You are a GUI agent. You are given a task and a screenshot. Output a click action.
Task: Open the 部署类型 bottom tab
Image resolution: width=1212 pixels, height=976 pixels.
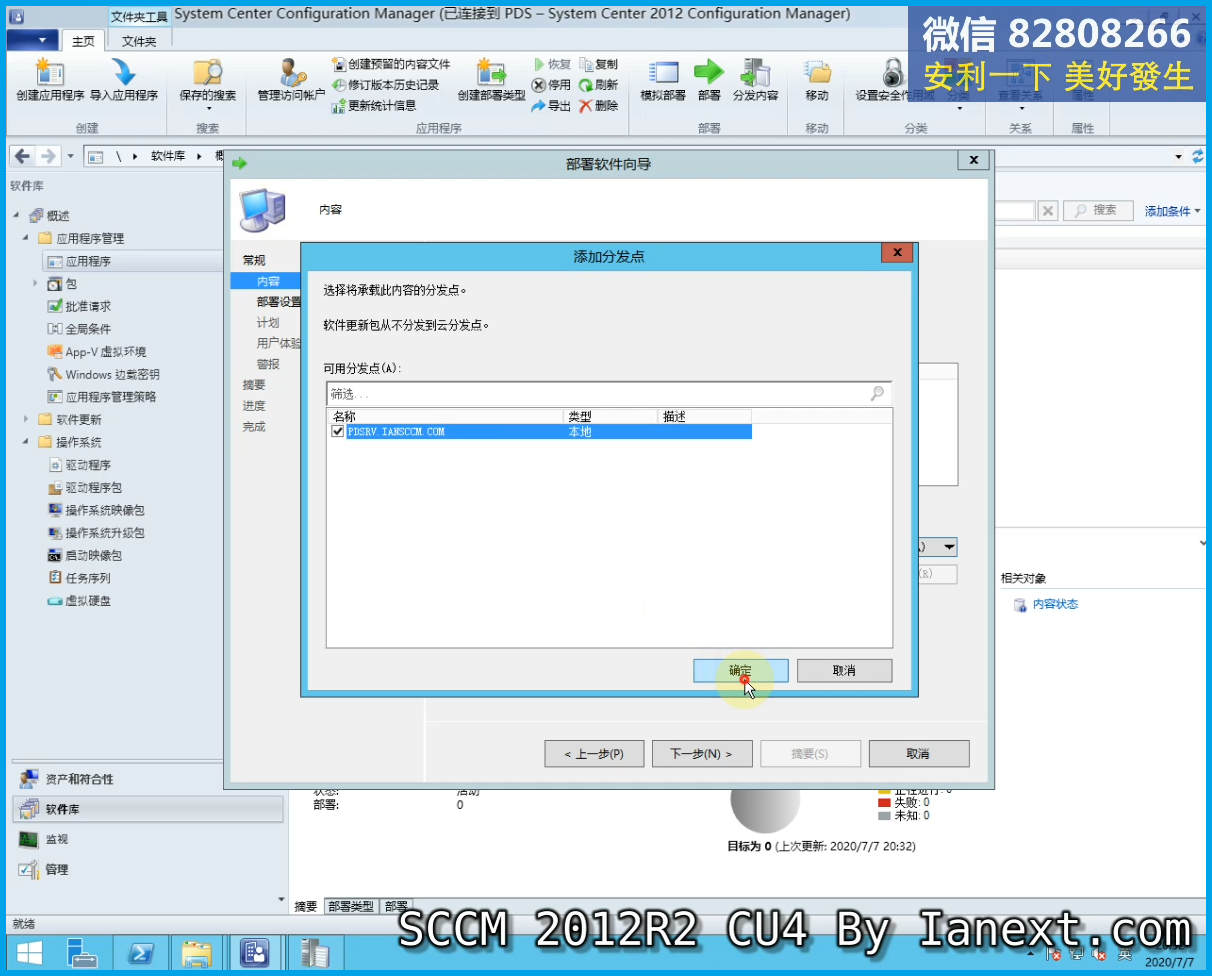[350, 906]
